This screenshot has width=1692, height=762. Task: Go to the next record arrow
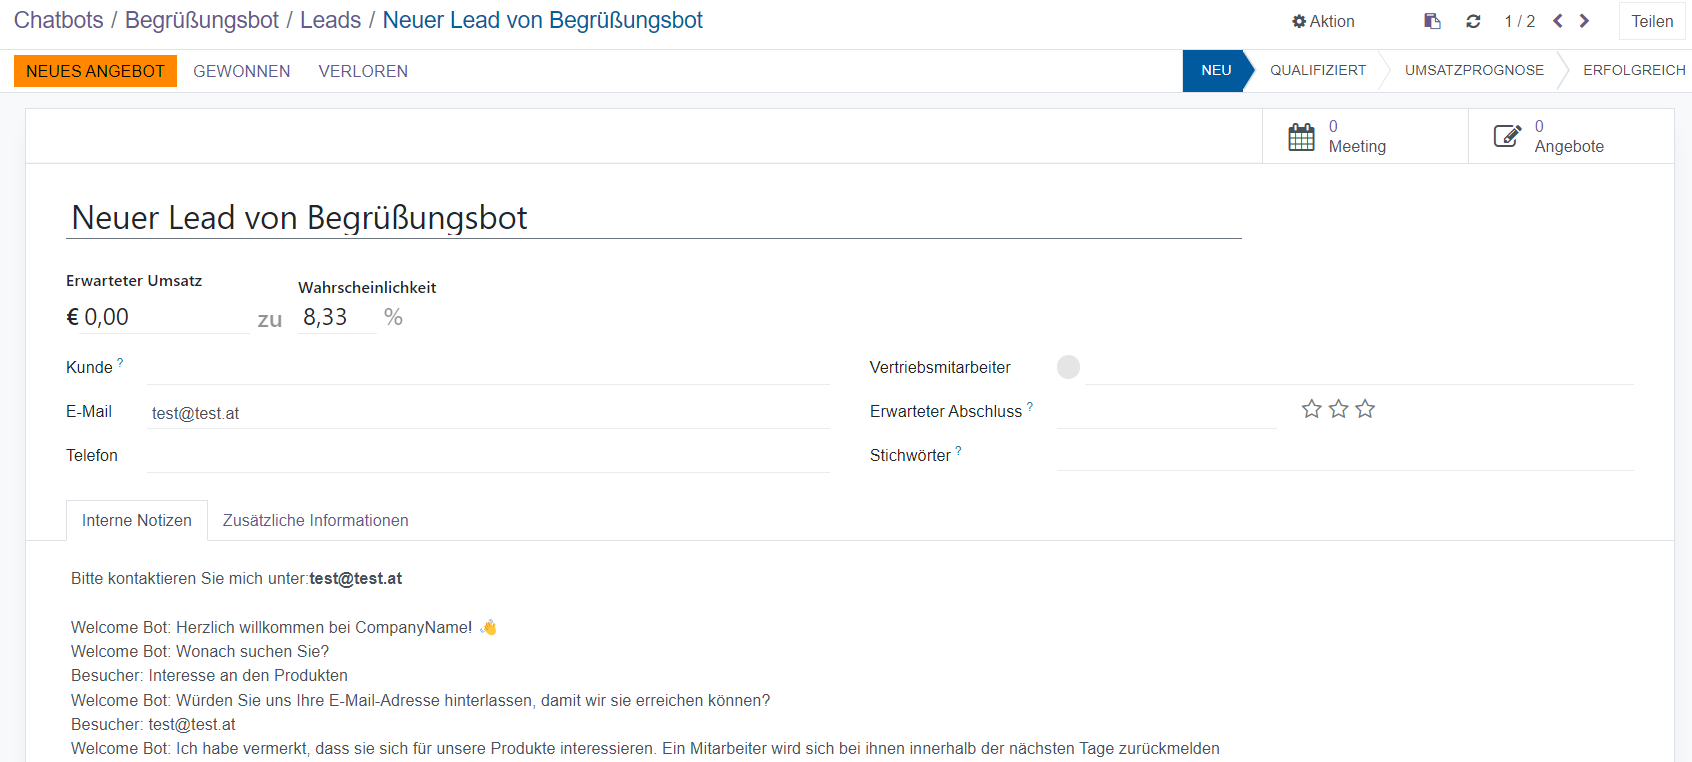(x=1584, y=21)
